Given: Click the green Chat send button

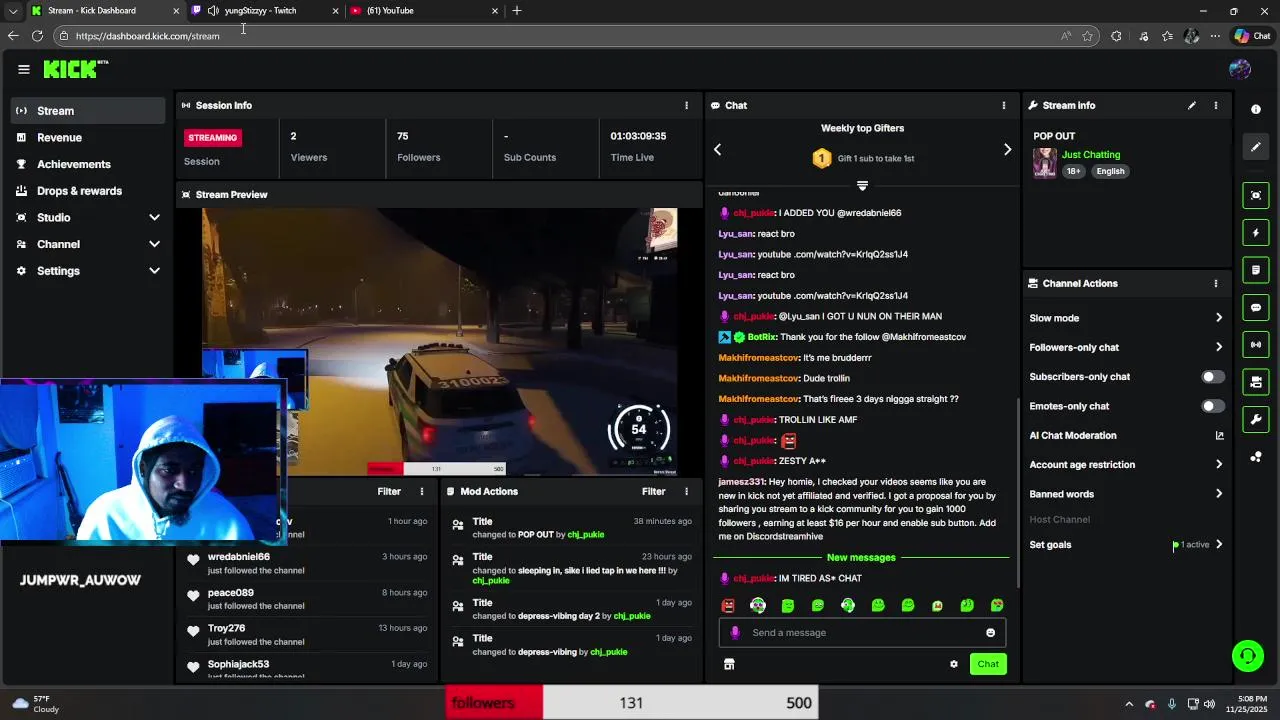Looking at the screenshot, I should click(988, 664).
